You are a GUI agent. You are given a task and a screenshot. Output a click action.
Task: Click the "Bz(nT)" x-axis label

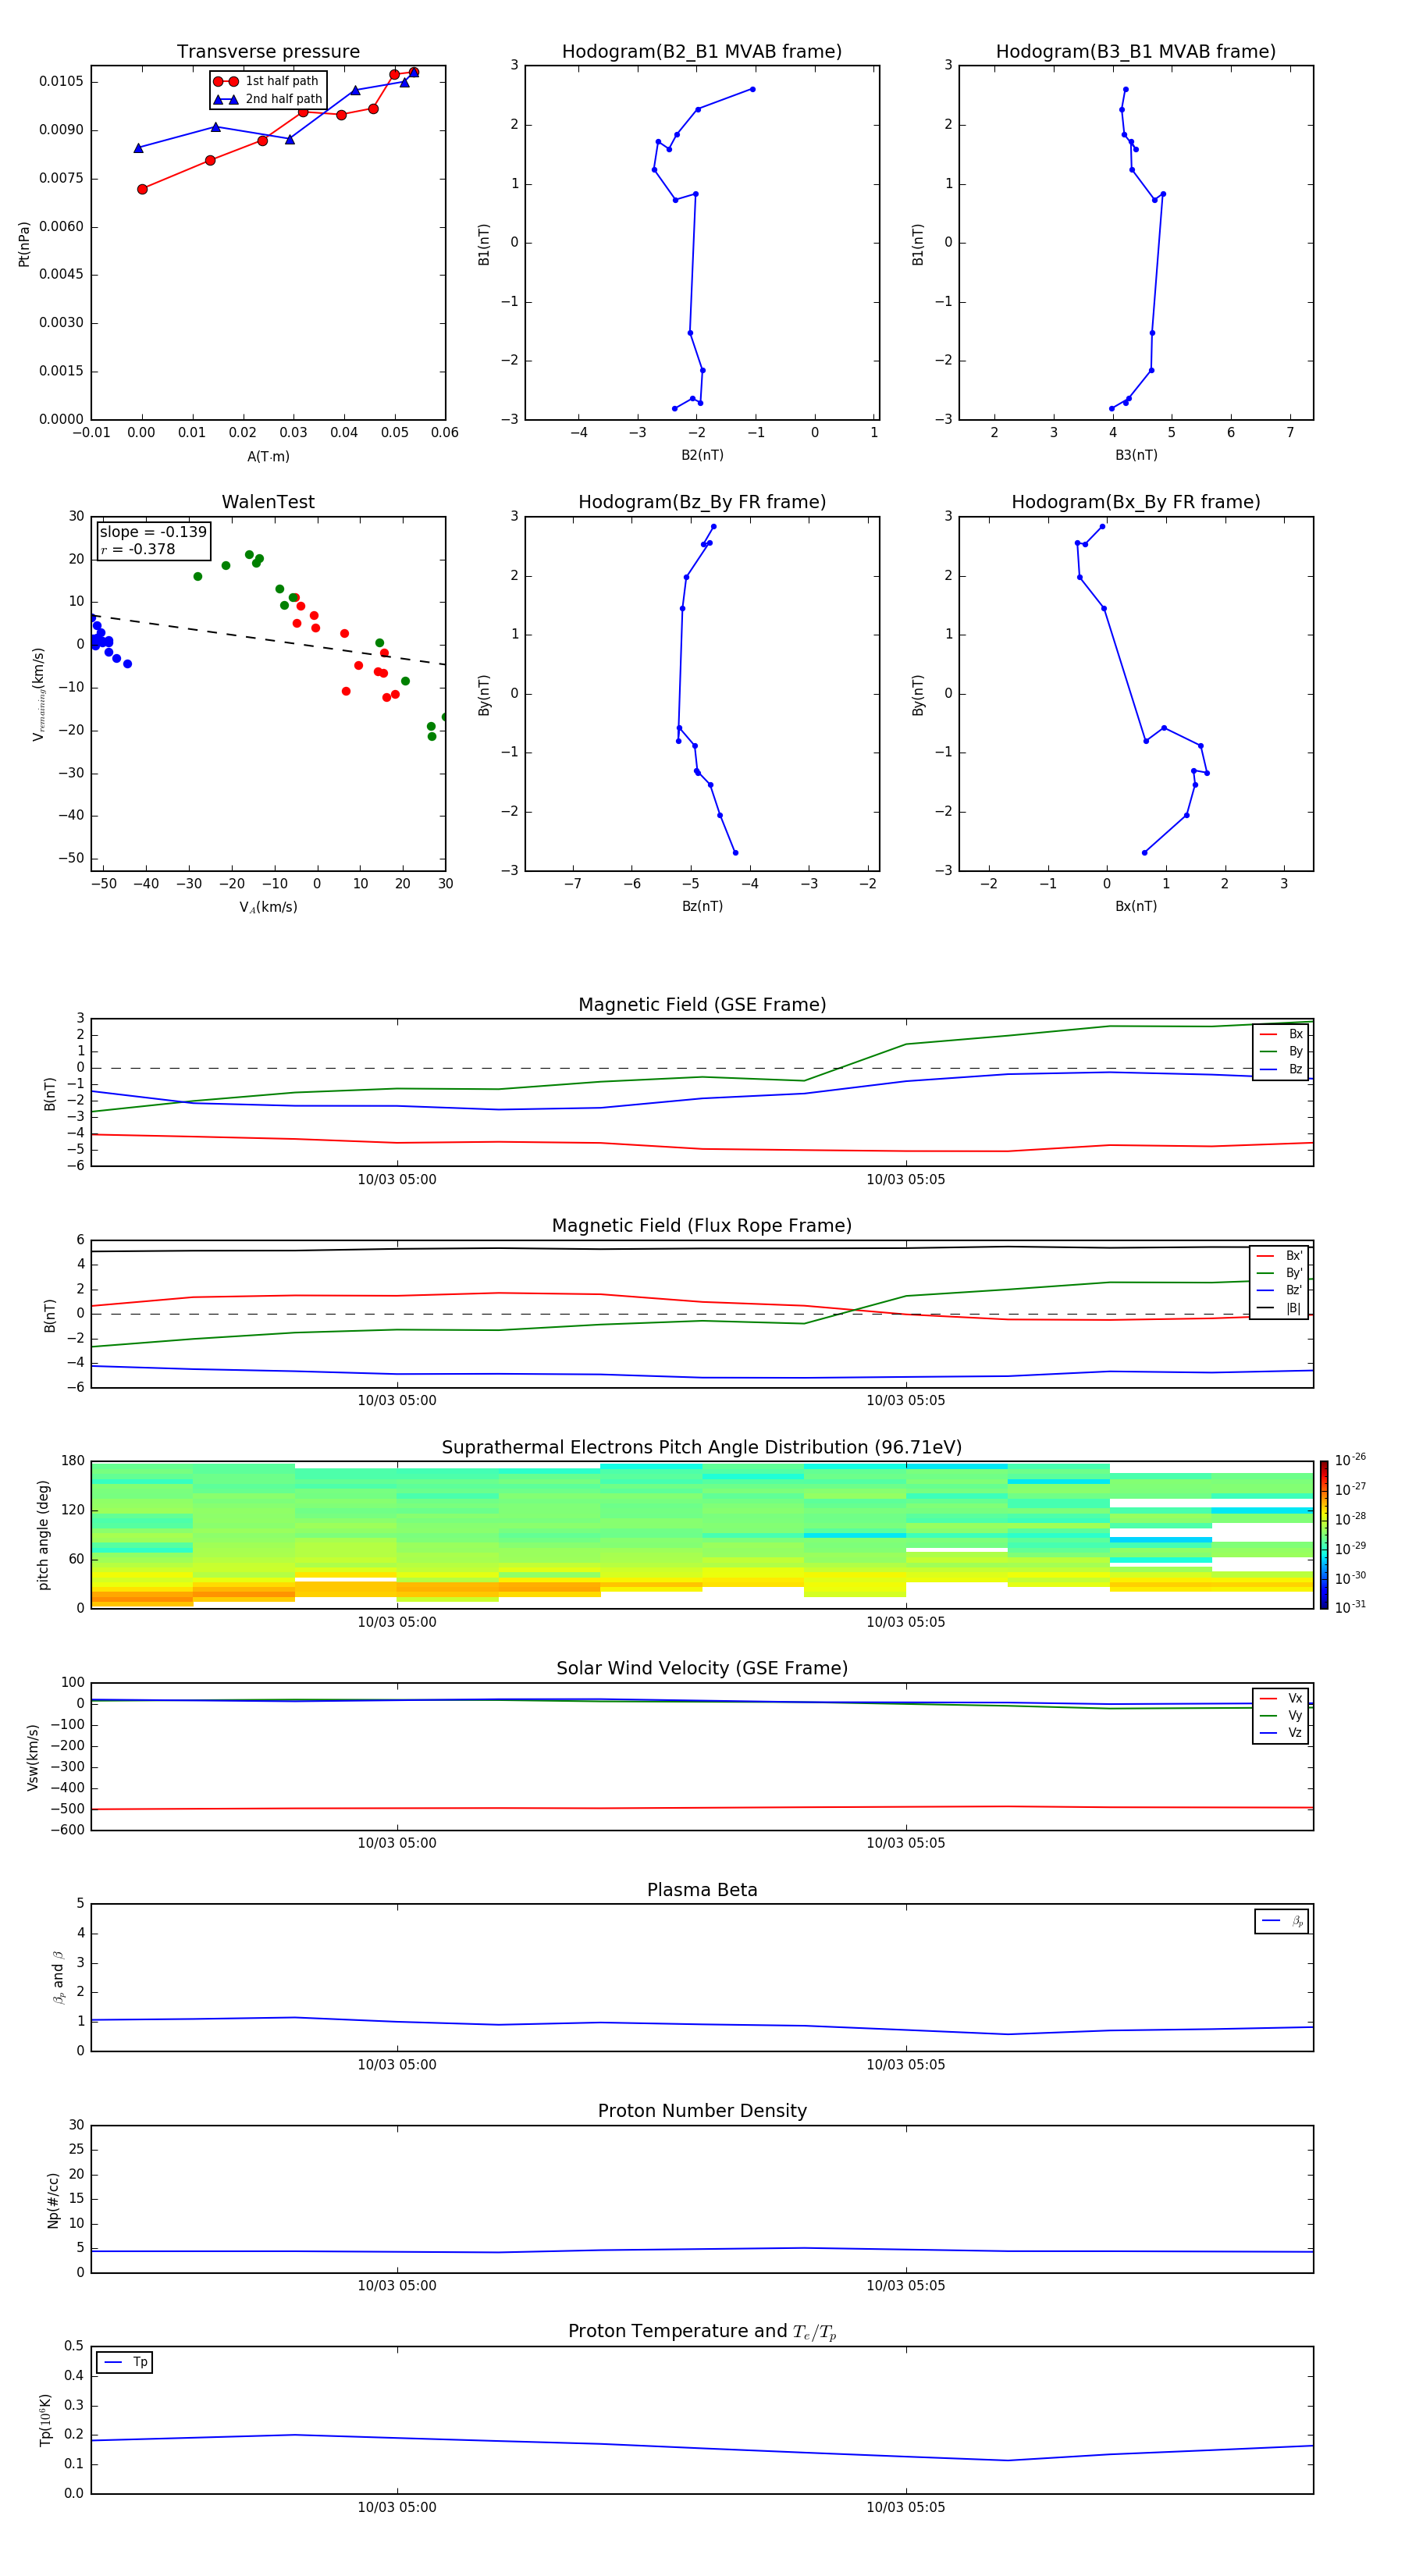(702, 907)
